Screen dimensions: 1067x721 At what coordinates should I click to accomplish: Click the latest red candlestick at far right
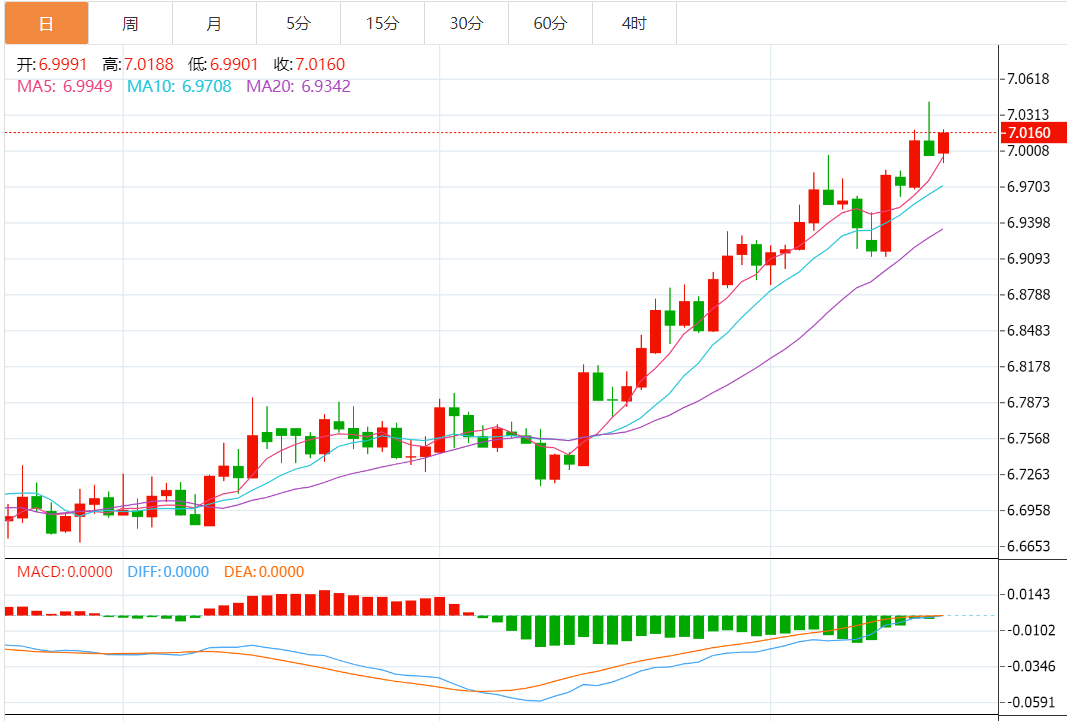coord(943,144)
